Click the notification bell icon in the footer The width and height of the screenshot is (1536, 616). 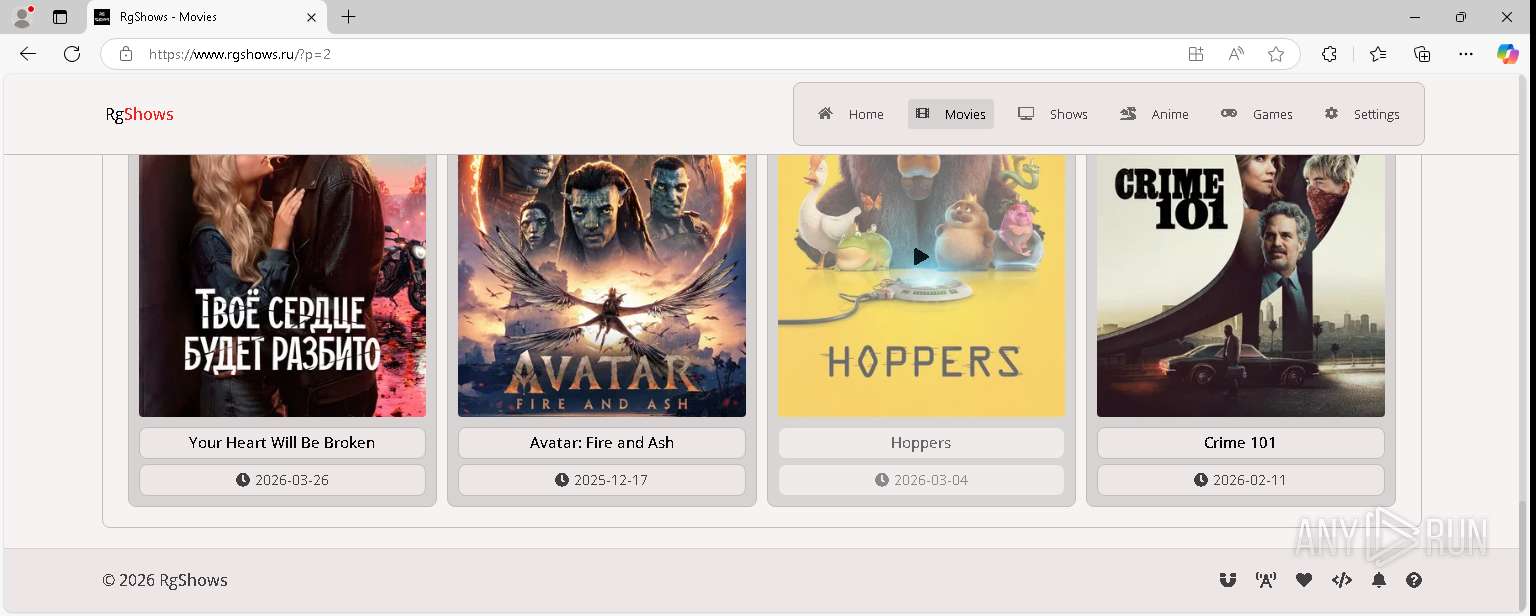1379,580
